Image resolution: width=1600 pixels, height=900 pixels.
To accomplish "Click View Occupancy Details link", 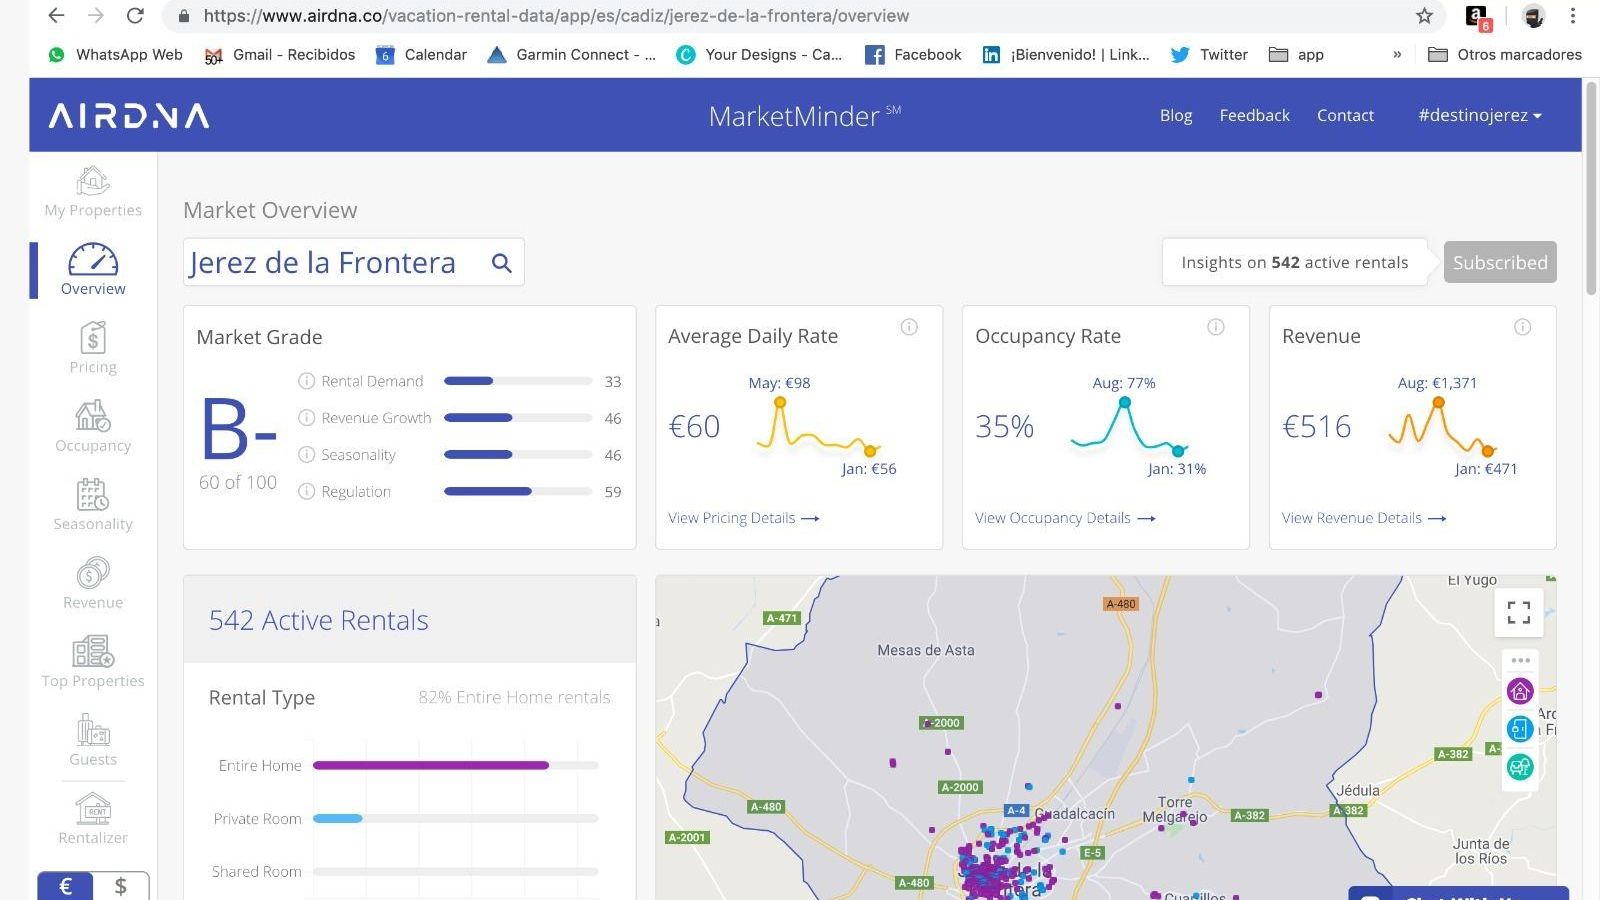I will 1053,517.
